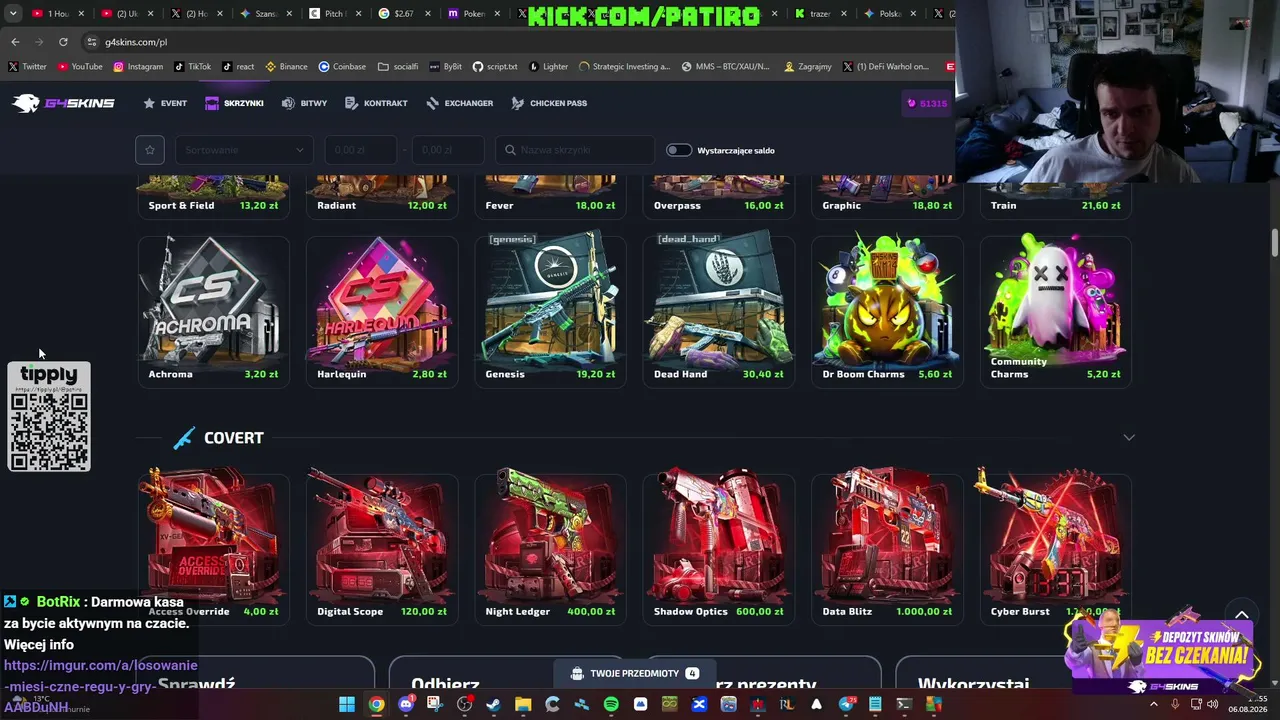The height and width of the screenshot is (720, 1280).
Task: Open the Event page with star icon
Action: pyautogui.click(x=165, y=103)
